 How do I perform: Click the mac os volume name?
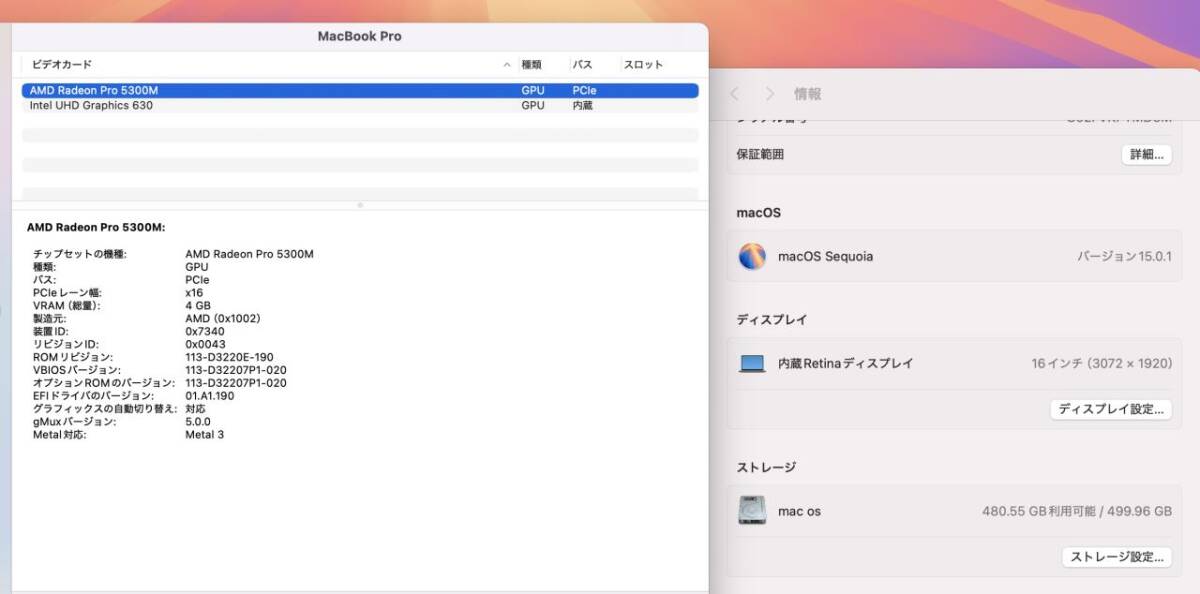799,511
